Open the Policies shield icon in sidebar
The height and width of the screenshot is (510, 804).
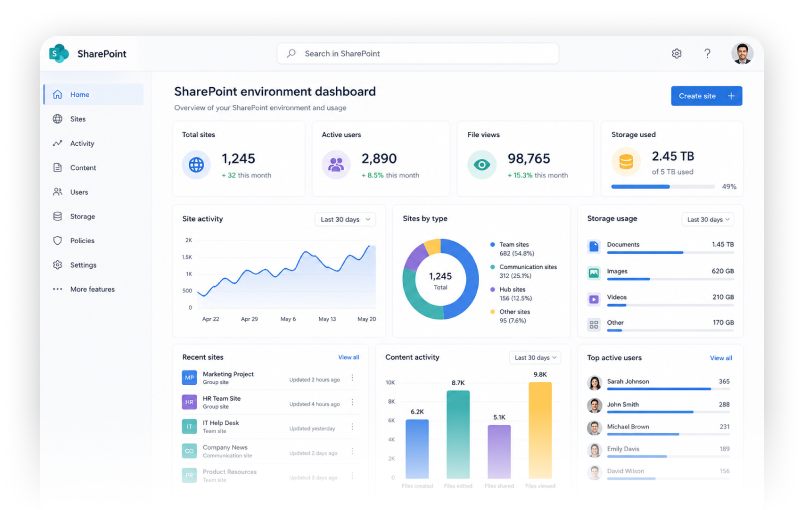(x=57, y=240)
